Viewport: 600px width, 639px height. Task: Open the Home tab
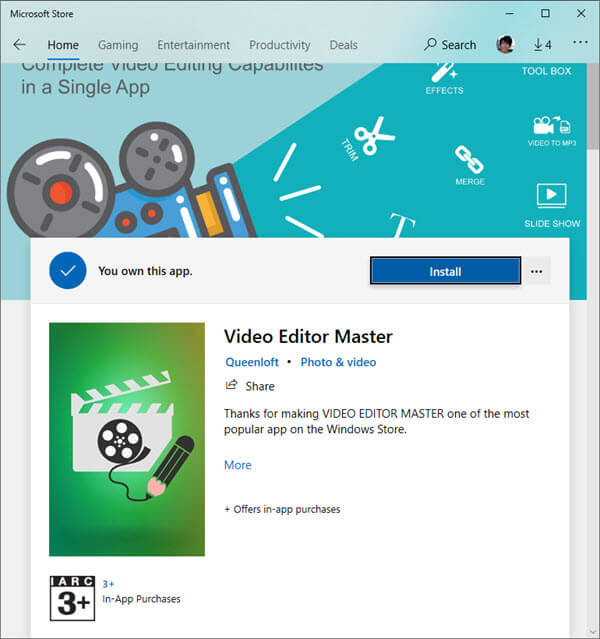point(63,45)
